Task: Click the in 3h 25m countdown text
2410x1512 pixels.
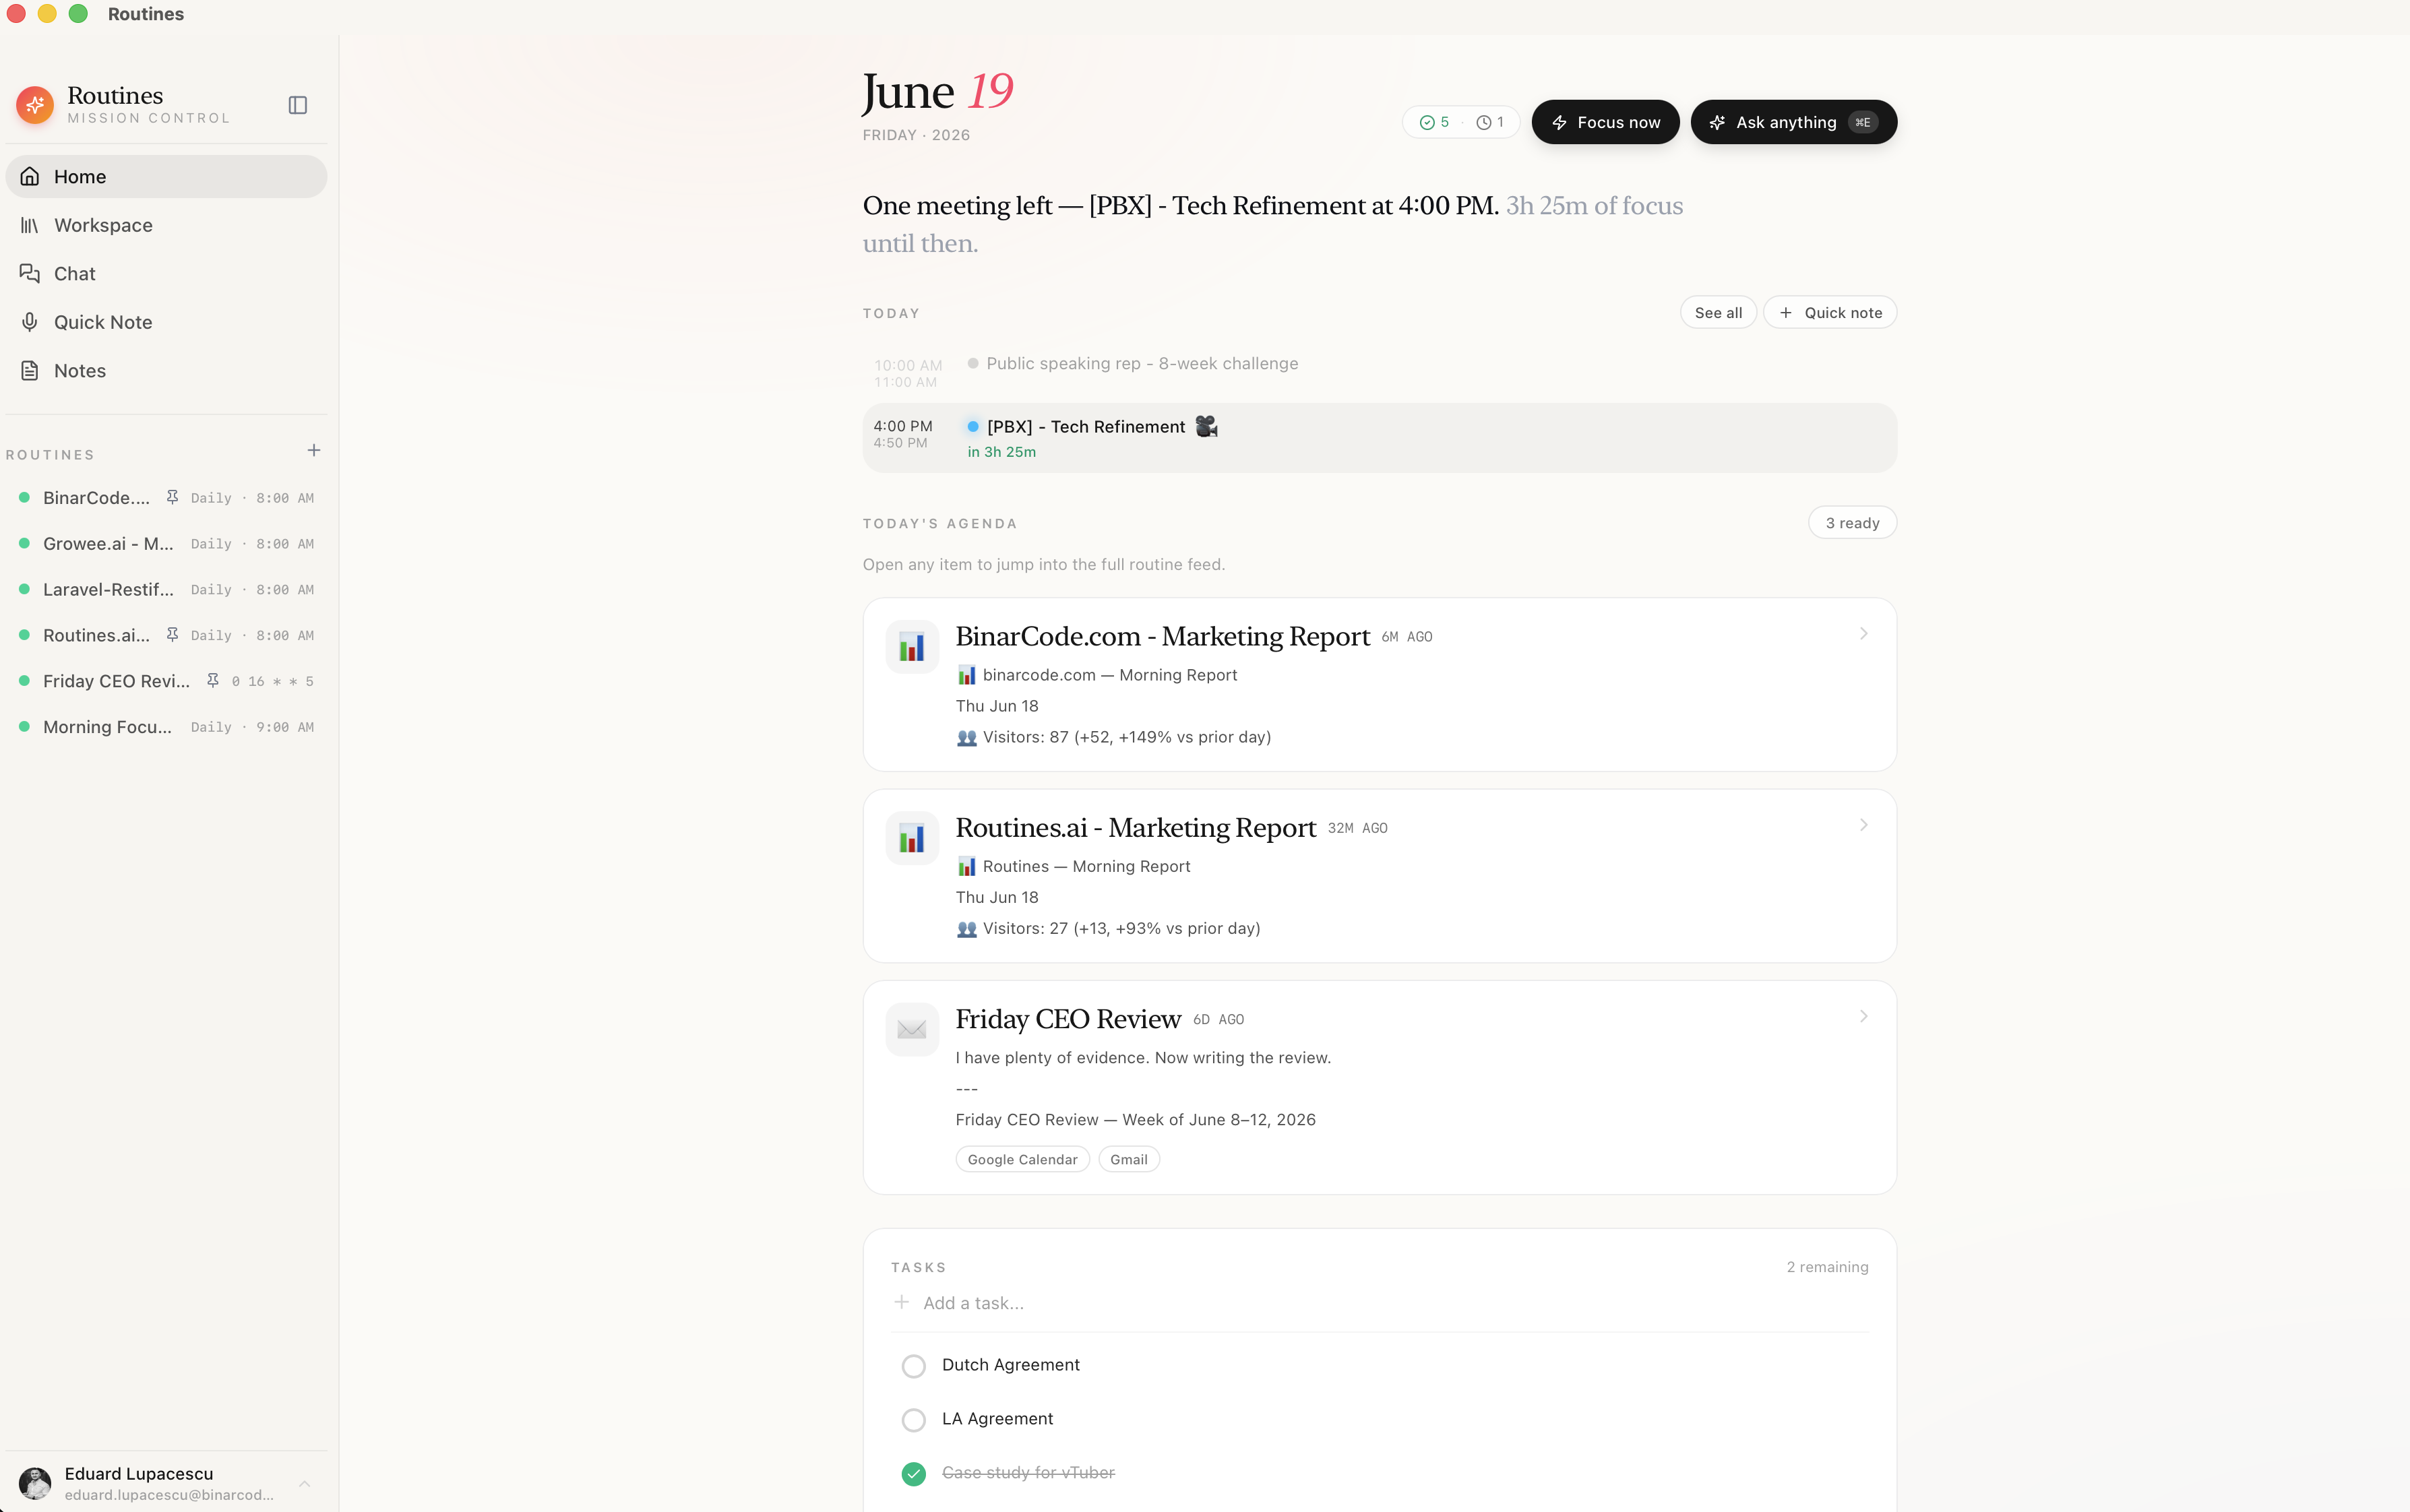Action: point(1001,452)
